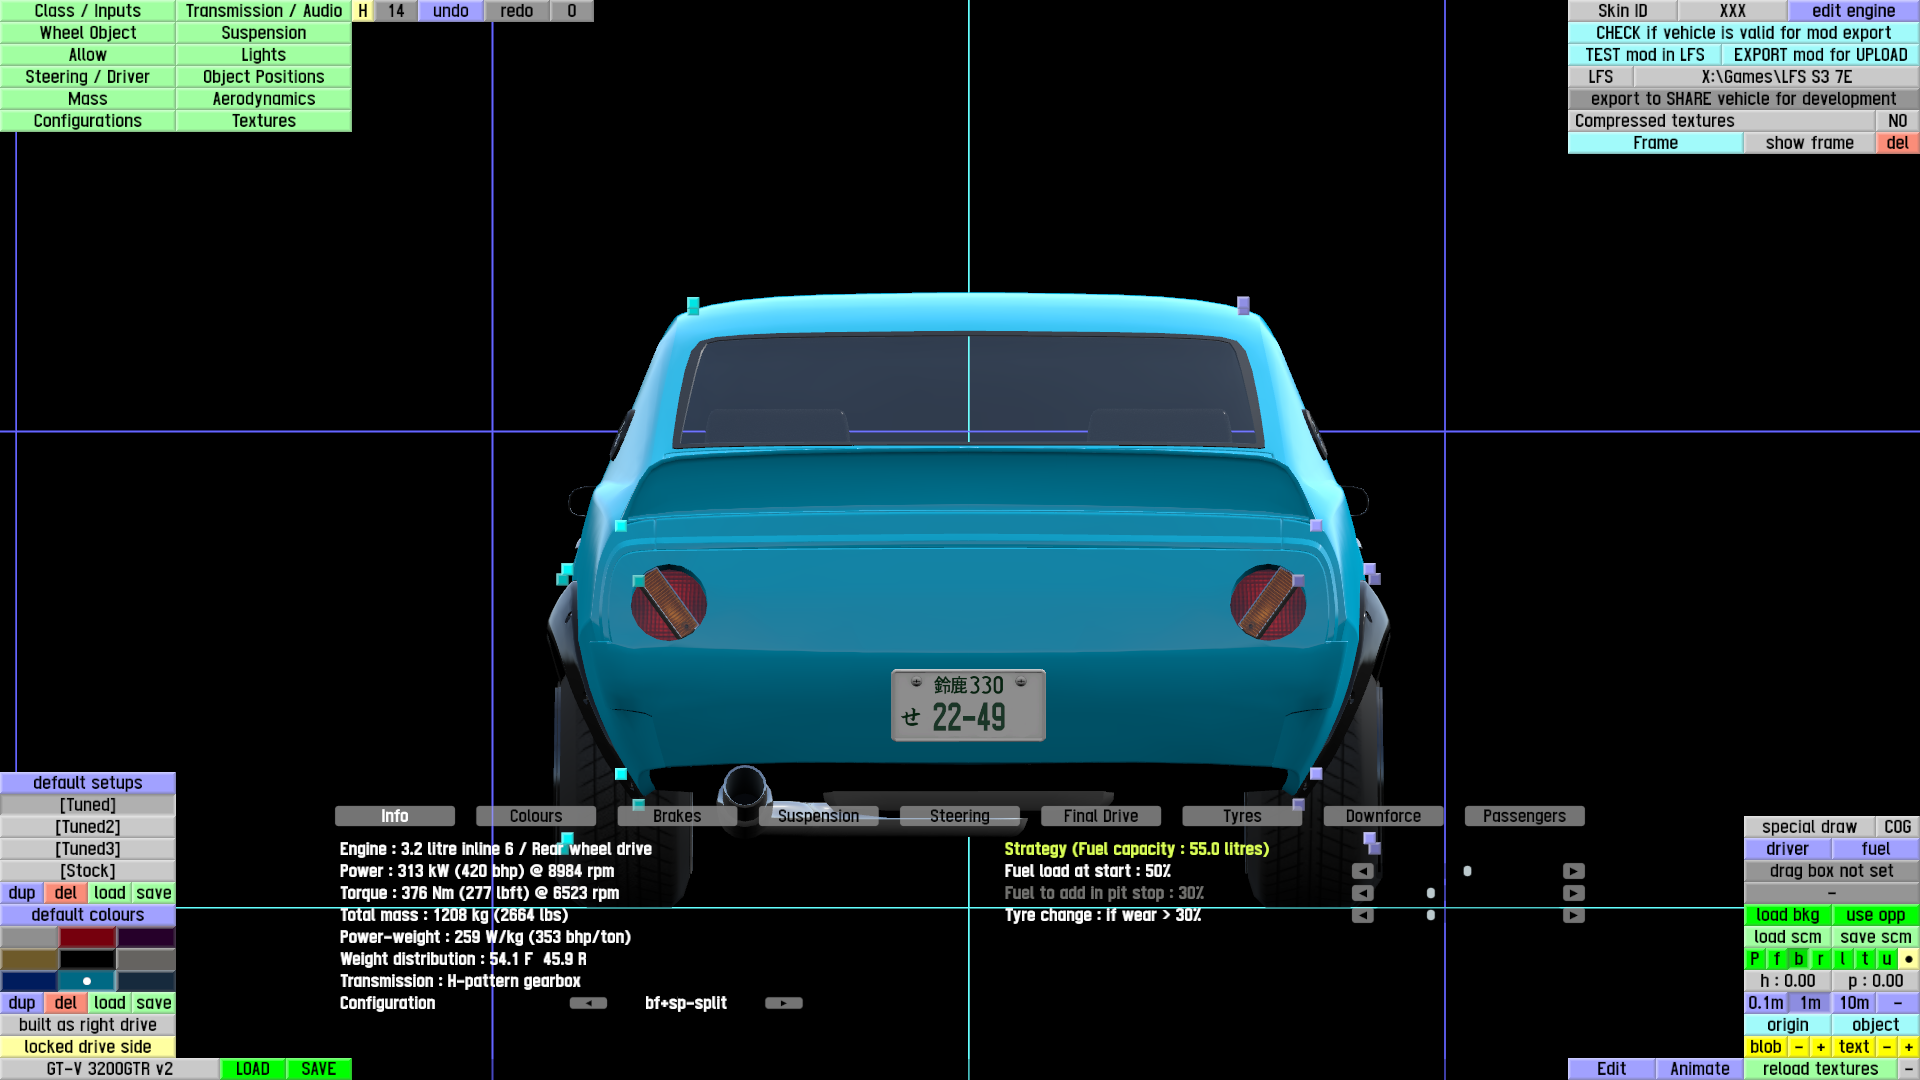Viewport: 1920px width, 1080px height.
Task: Click left arrow for Tyre change wear
Action: click(1362, 915)
